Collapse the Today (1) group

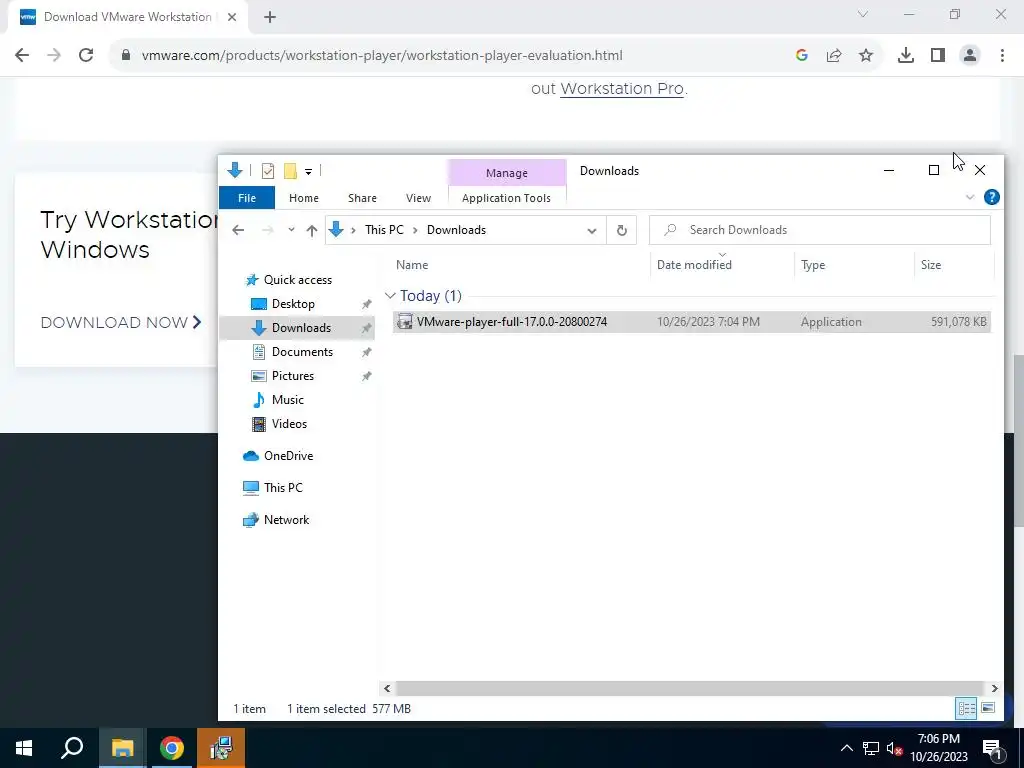pyautogui.click(x=391, y=296)
